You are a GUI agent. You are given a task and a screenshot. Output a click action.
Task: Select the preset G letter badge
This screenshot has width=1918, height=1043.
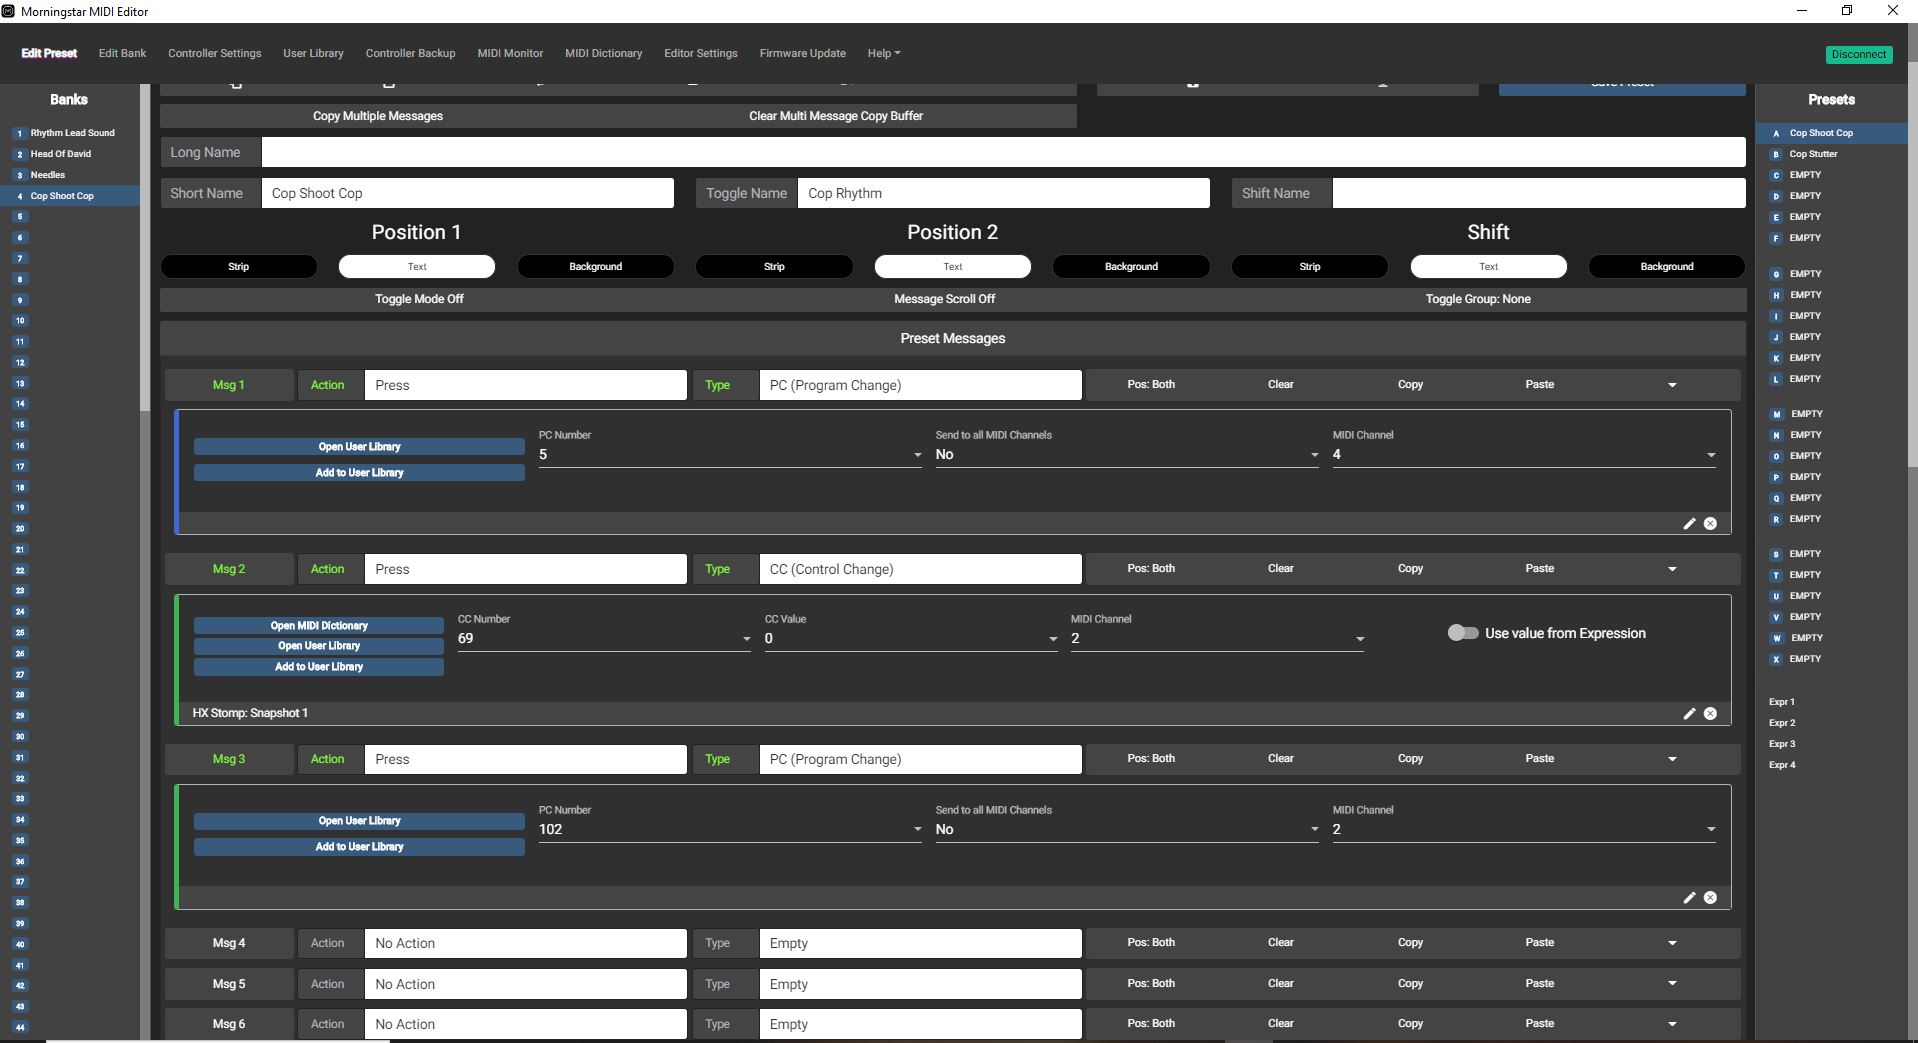pos(1776,274)
